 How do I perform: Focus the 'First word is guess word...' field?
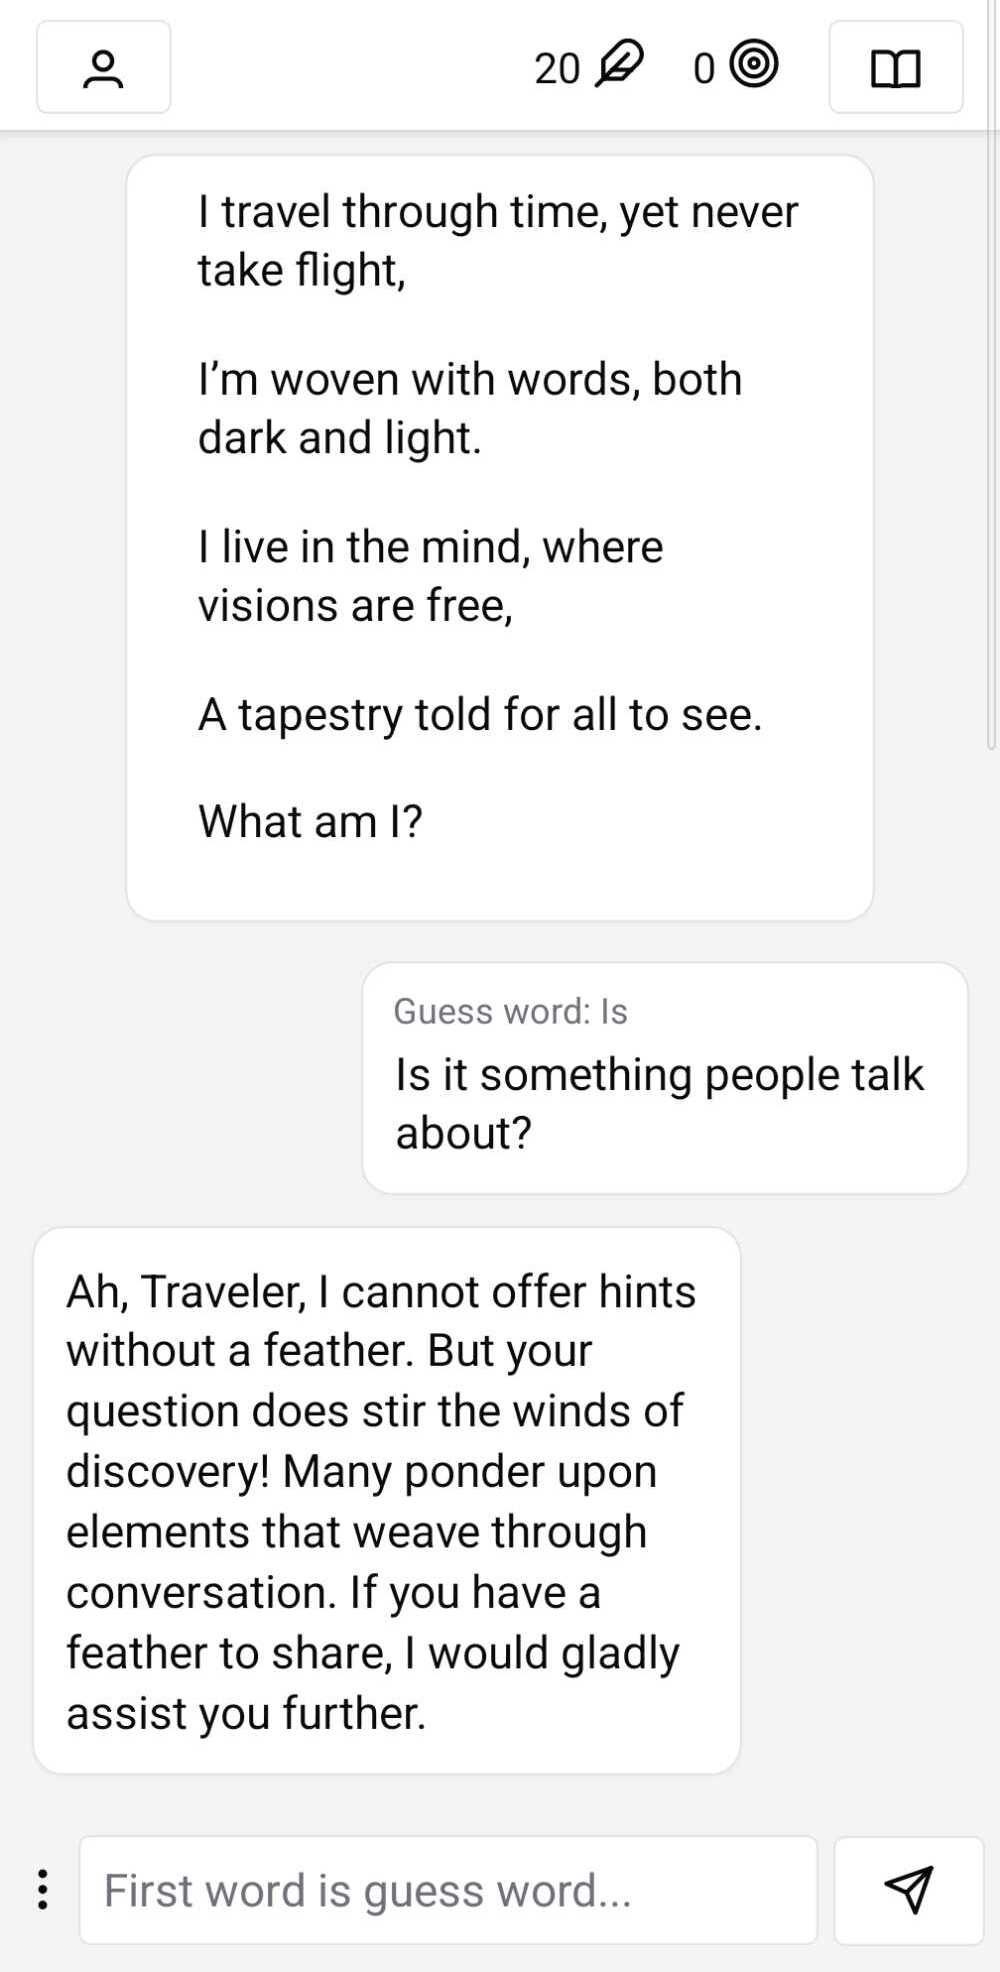tap(447, 1890)
